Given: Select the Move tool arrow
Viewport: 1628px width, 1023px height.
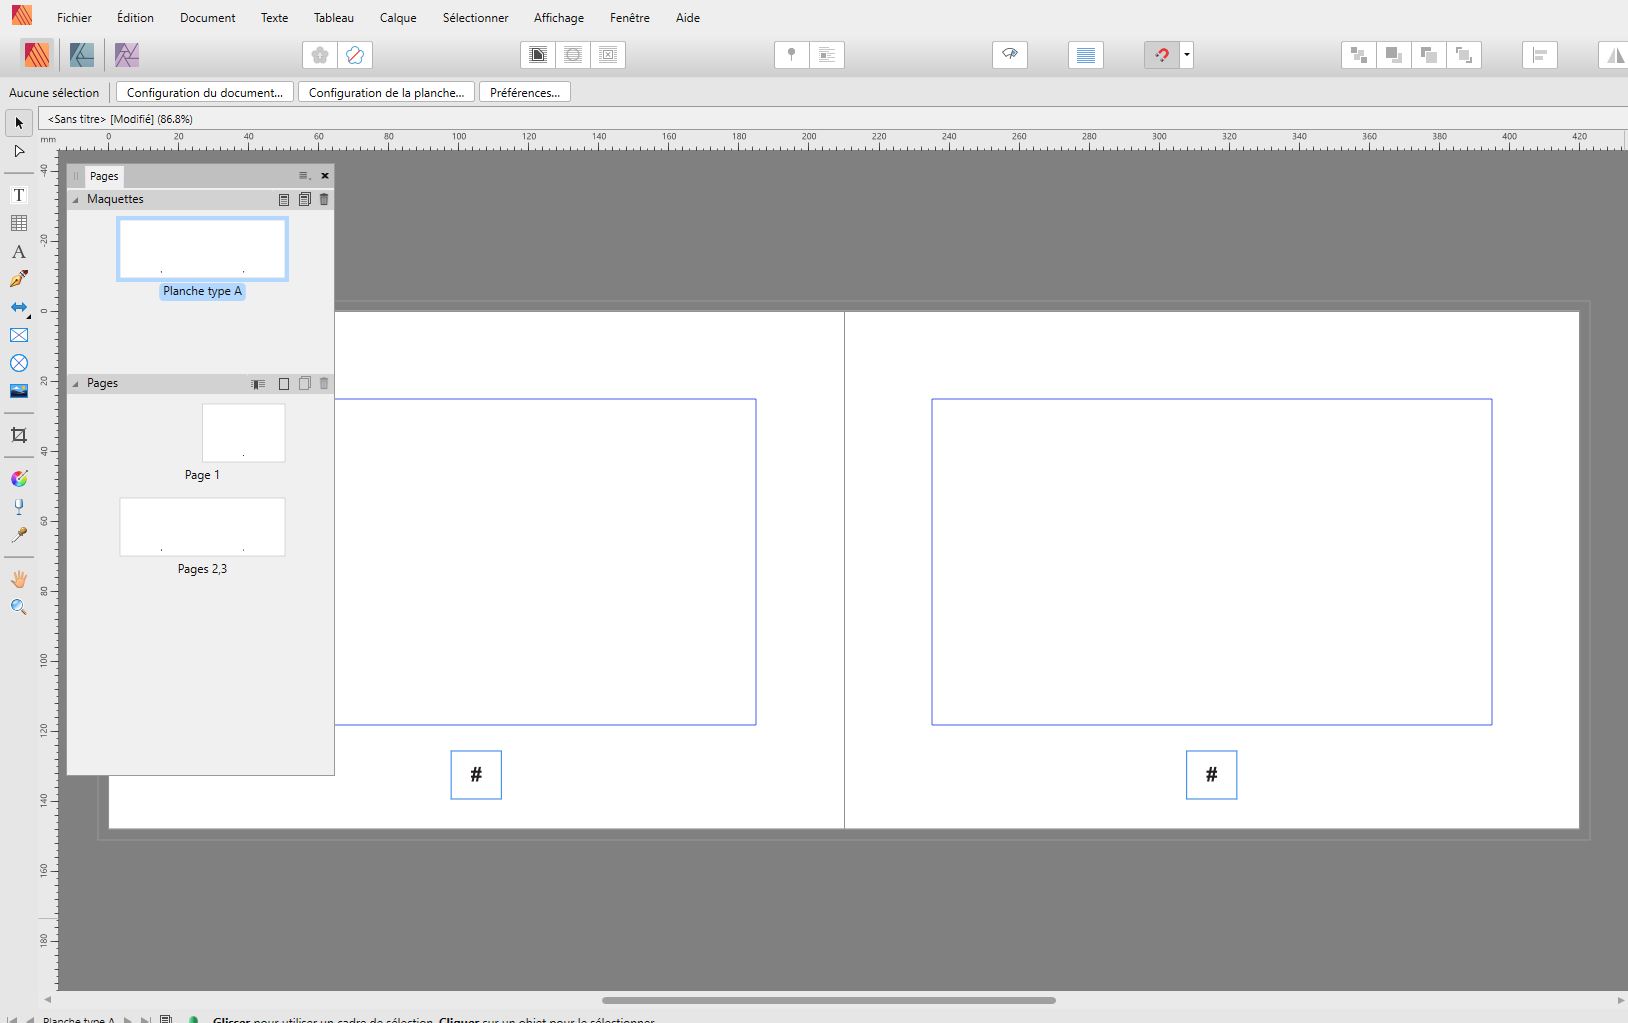Looking at the screenshot, I should click(19, 123).
